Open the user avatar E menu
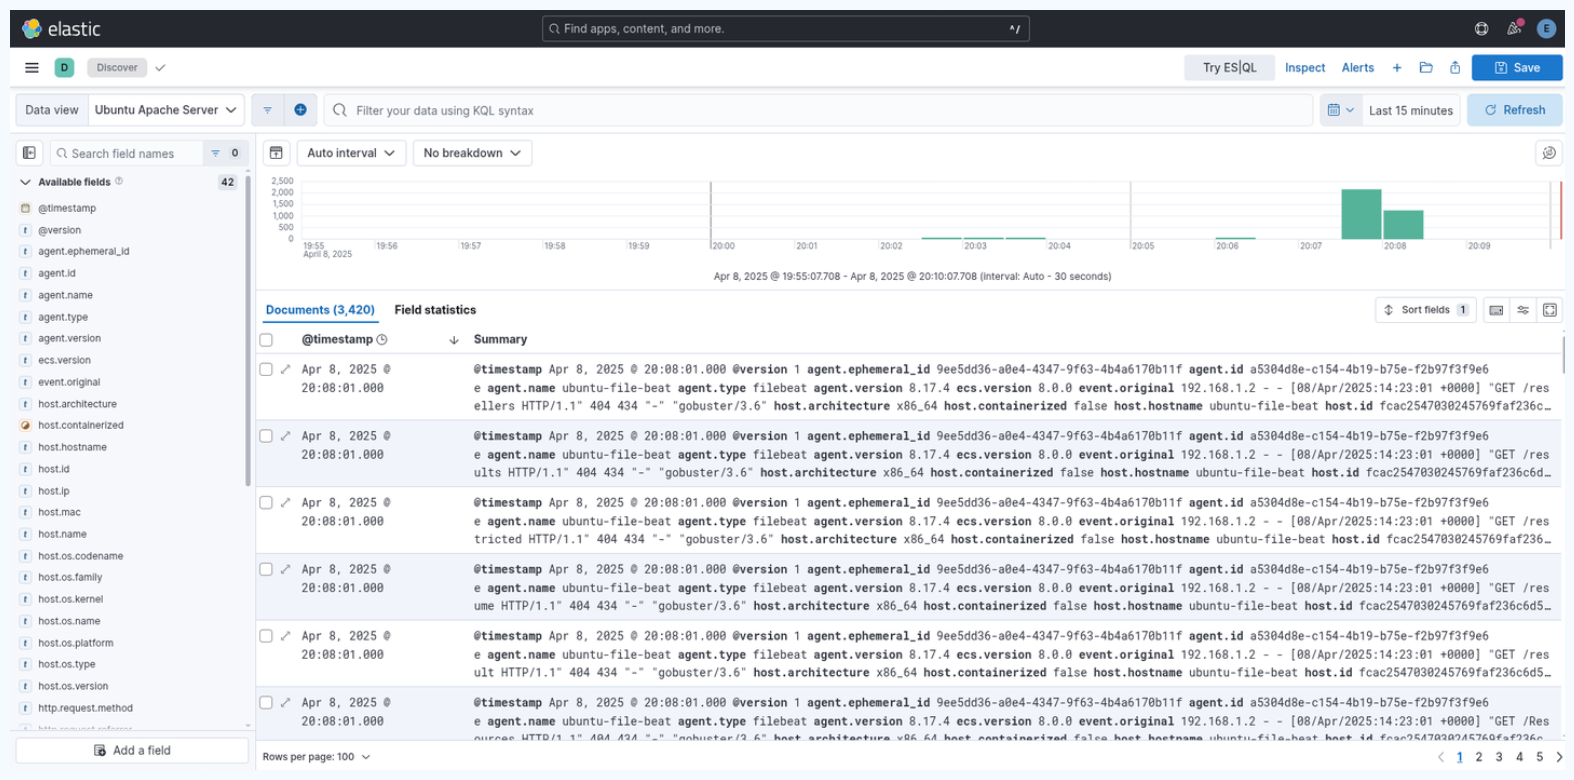This screenshot has width=1574, height=780. [x=1546, y=29]
